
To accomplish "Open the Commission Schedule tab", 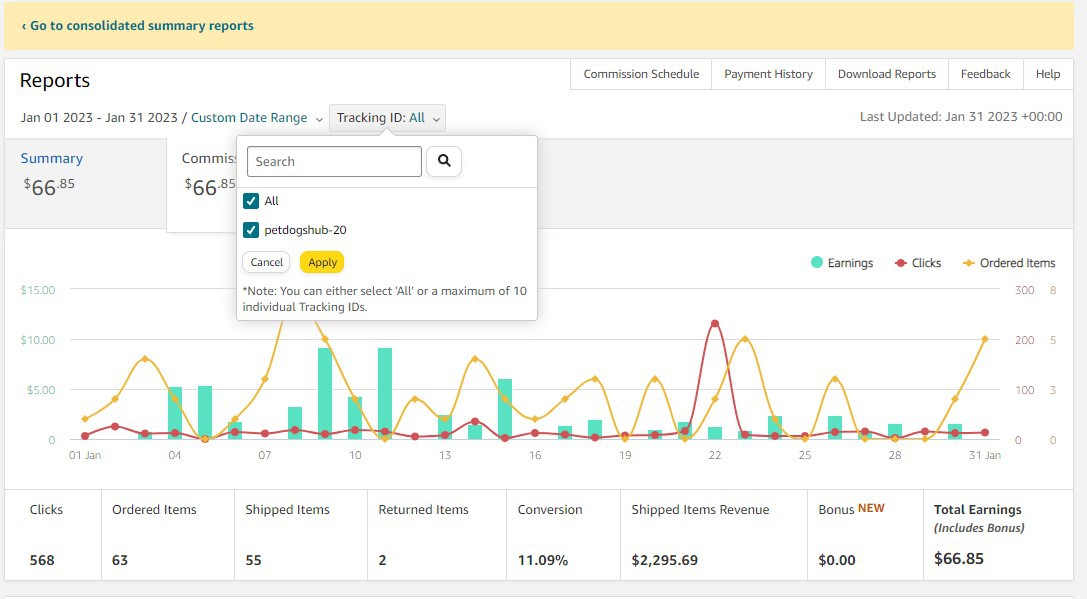I will [641, 74].
